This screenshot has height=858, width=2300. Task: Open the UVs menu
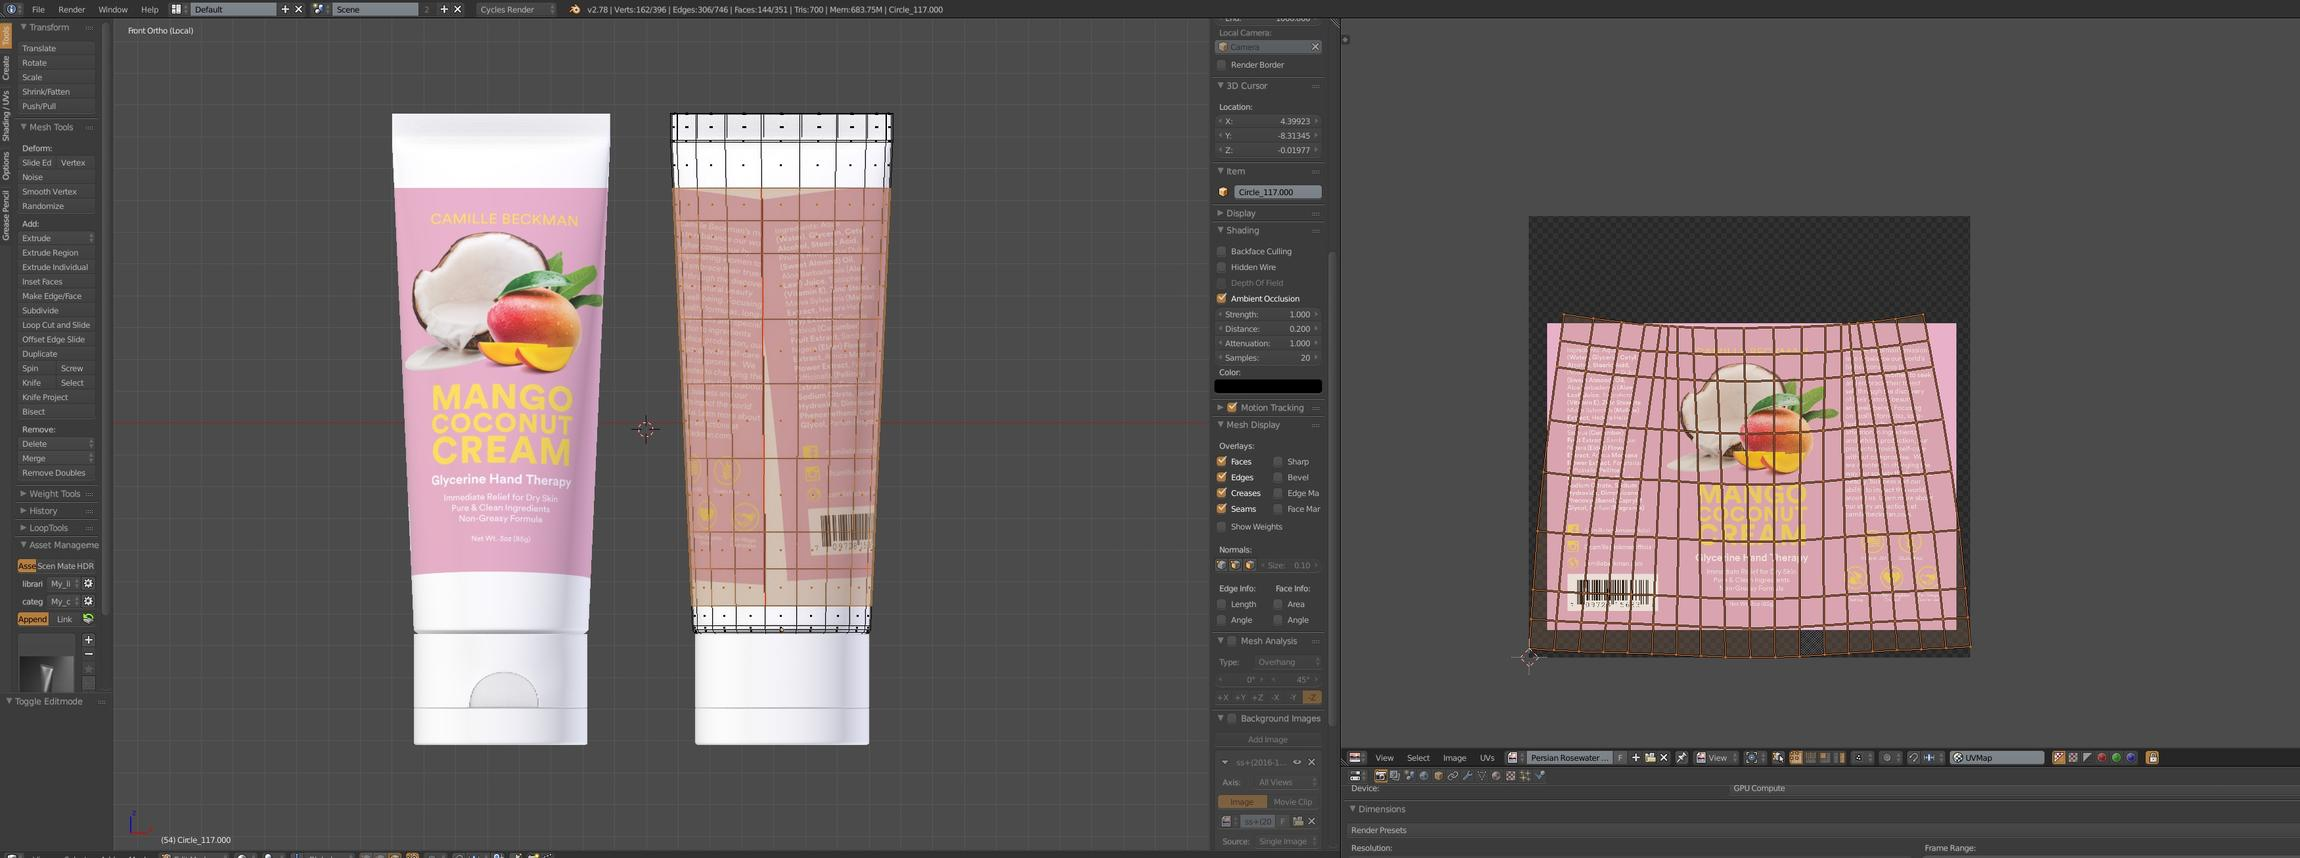[1487, 758]
